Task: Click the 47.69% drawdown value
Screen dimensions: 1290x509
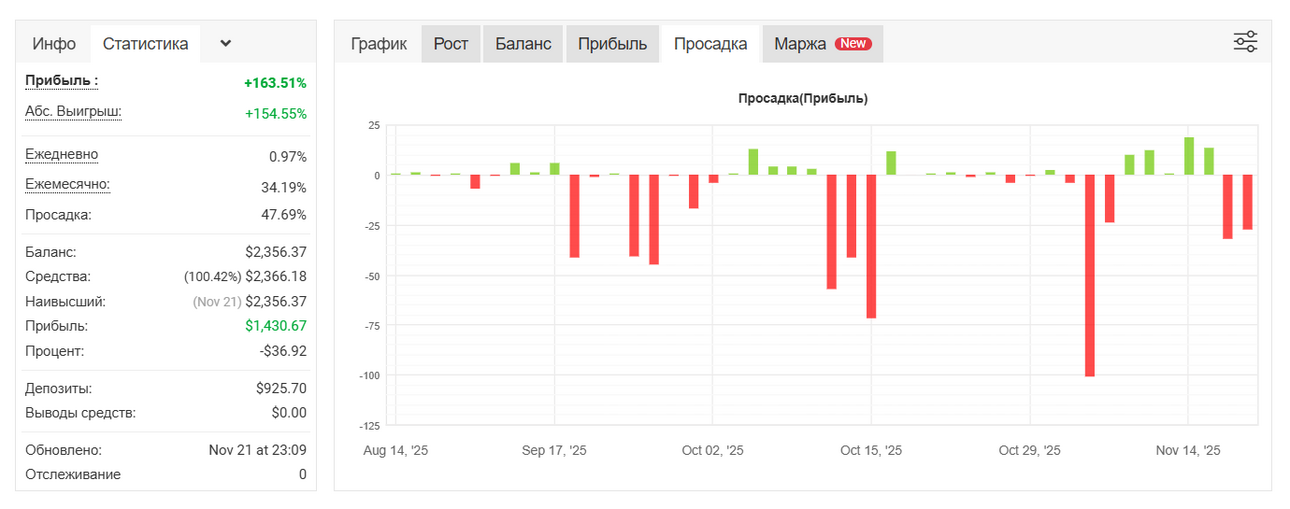Action: [x=284, y=215]
